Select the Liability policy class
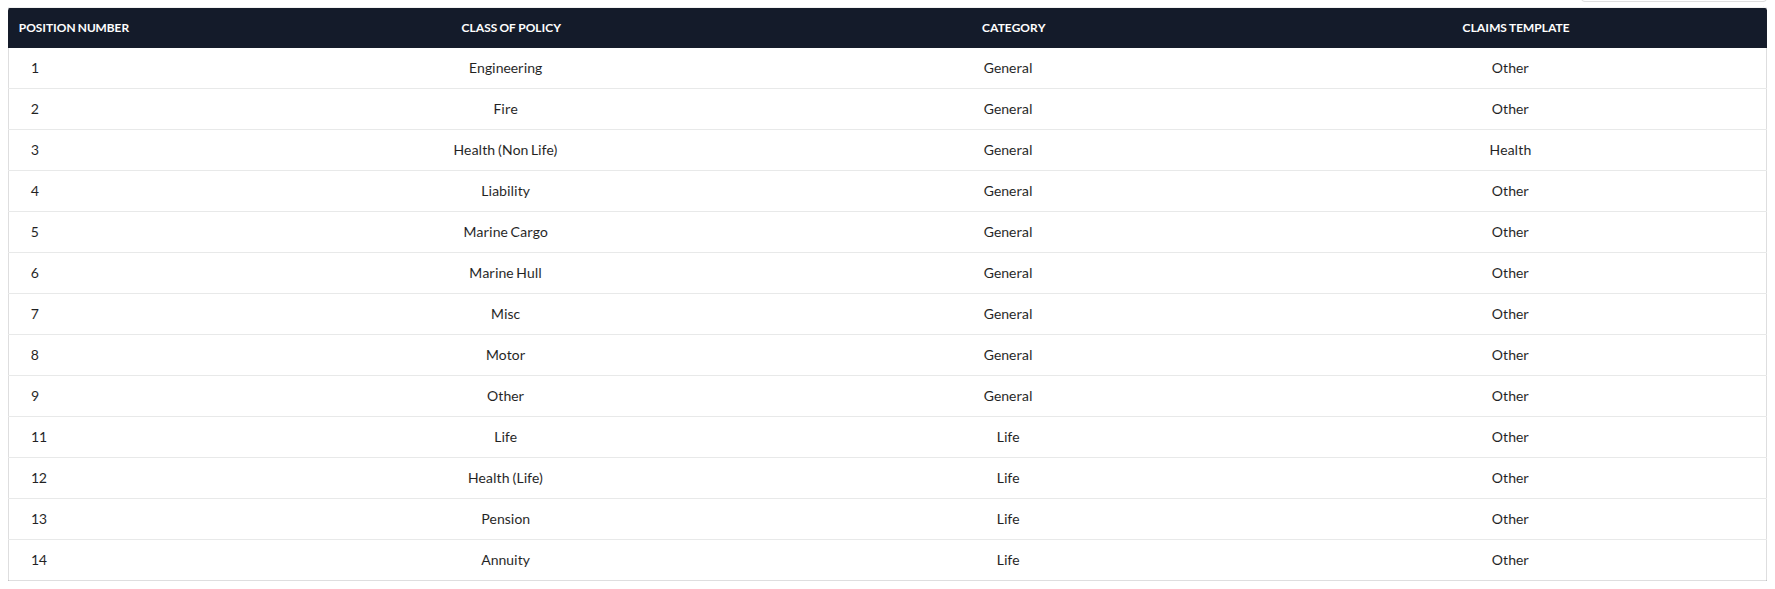The width and height of the screenshot is (1775, 589). (505, 191)
